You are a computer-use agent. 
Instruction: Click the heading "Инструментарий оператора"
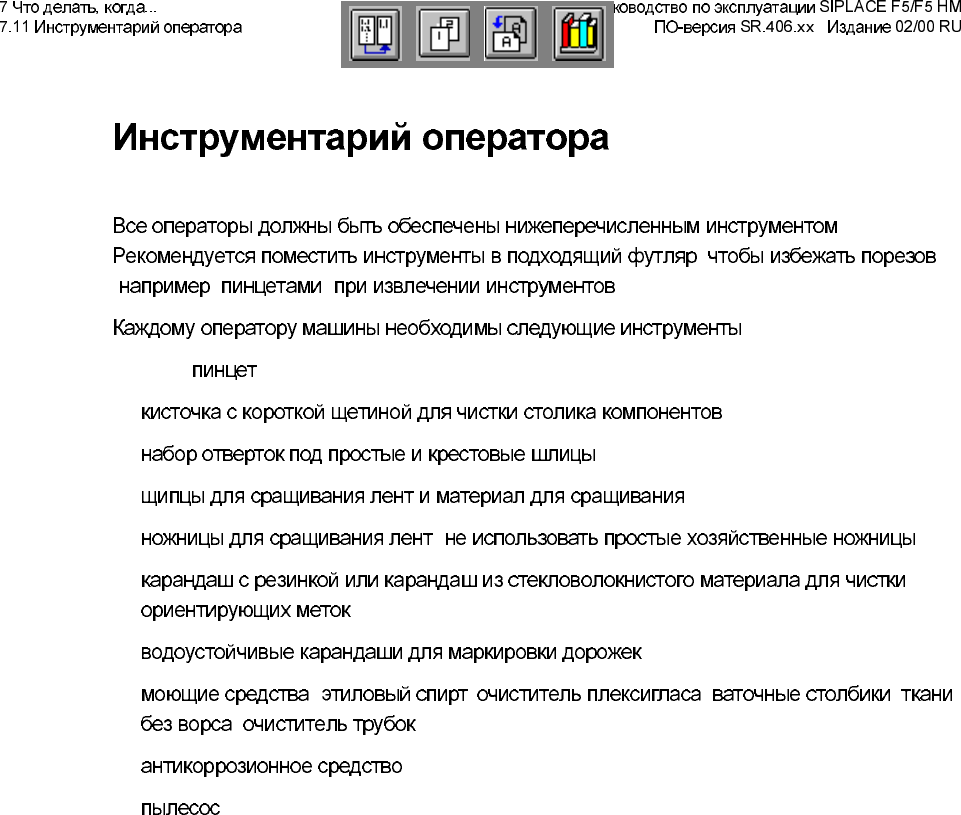tap(360, 137)
